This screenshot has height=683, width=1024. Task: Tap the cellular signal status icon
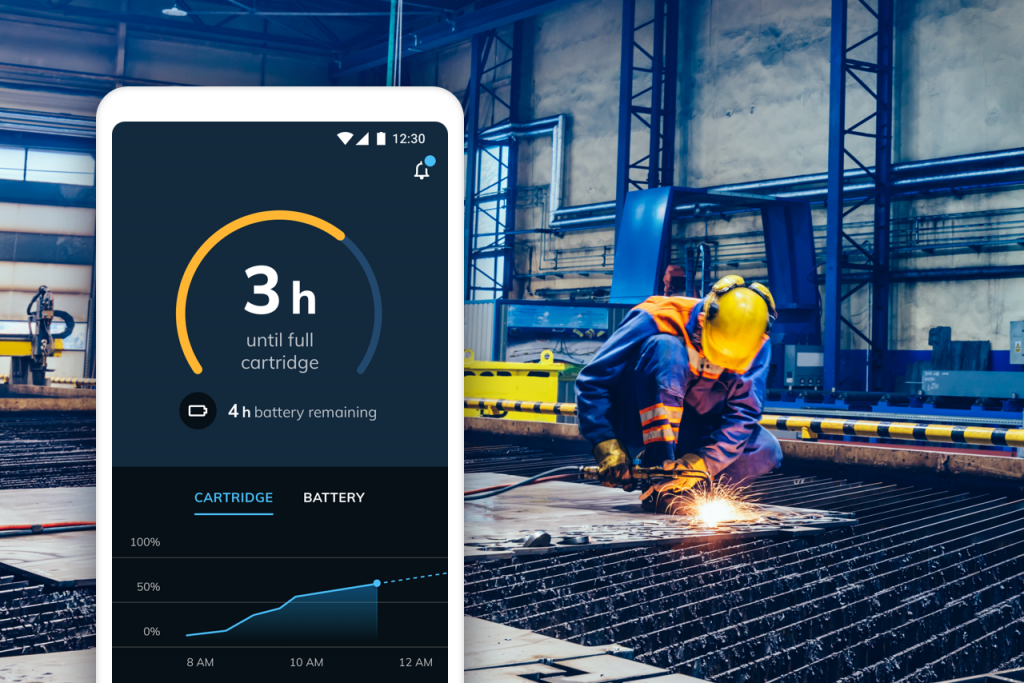coord(362,138)
